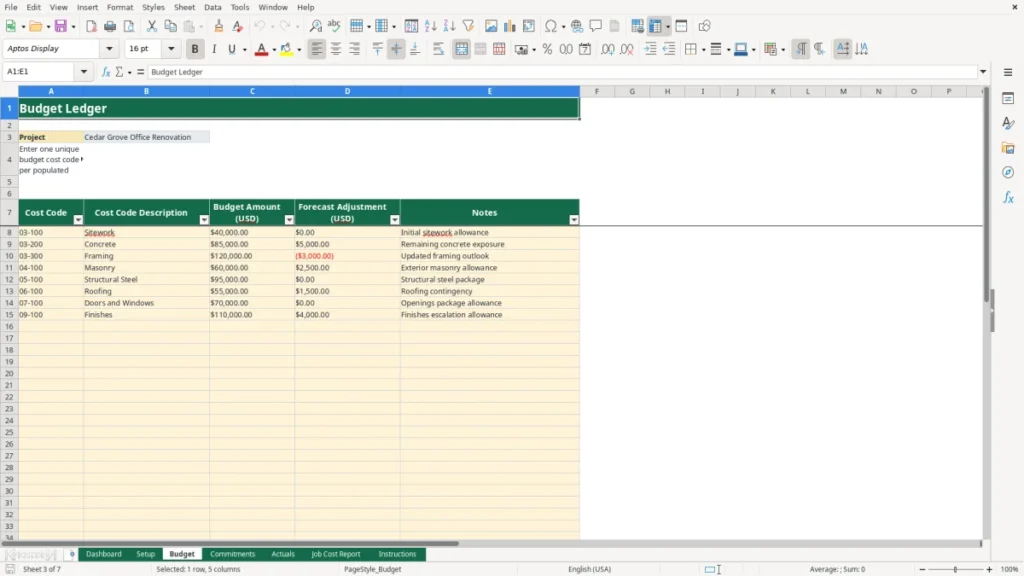This screenshot has height=576, width=1024.
Task: Click the Merge and Center Cells icon
Action: (x=461, y=49)
